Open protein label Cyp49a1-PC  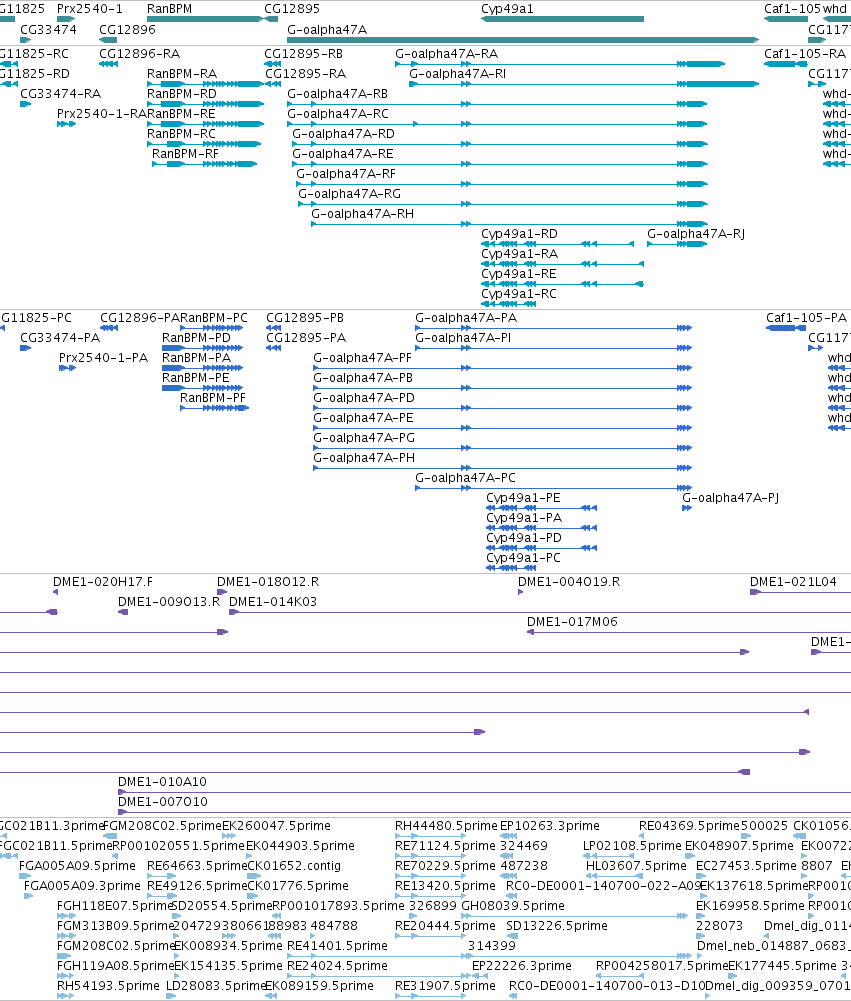(x=523, y=558)
